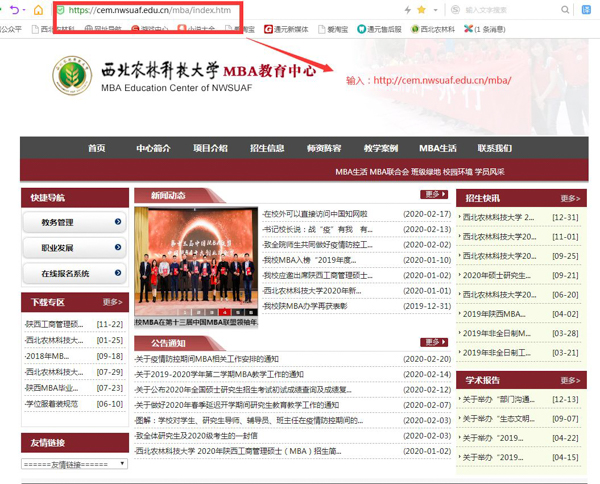Select the 师资阵容 navigation tab

pos(324,148)
